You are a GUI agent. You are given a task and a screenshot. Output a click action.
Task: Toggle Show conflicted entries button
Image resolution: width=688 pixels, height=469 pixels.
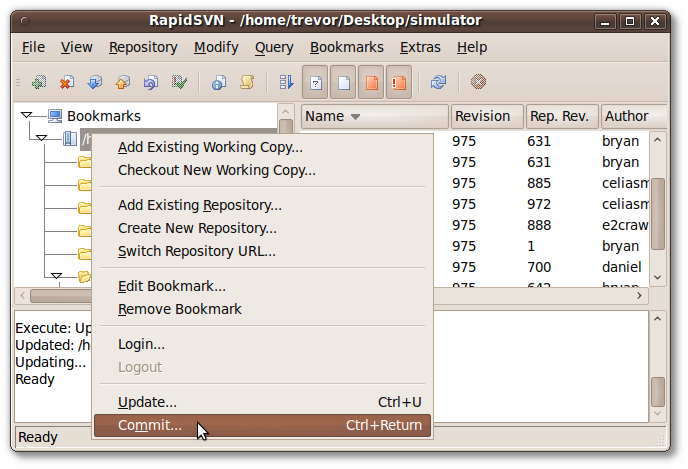coord(399,82)
